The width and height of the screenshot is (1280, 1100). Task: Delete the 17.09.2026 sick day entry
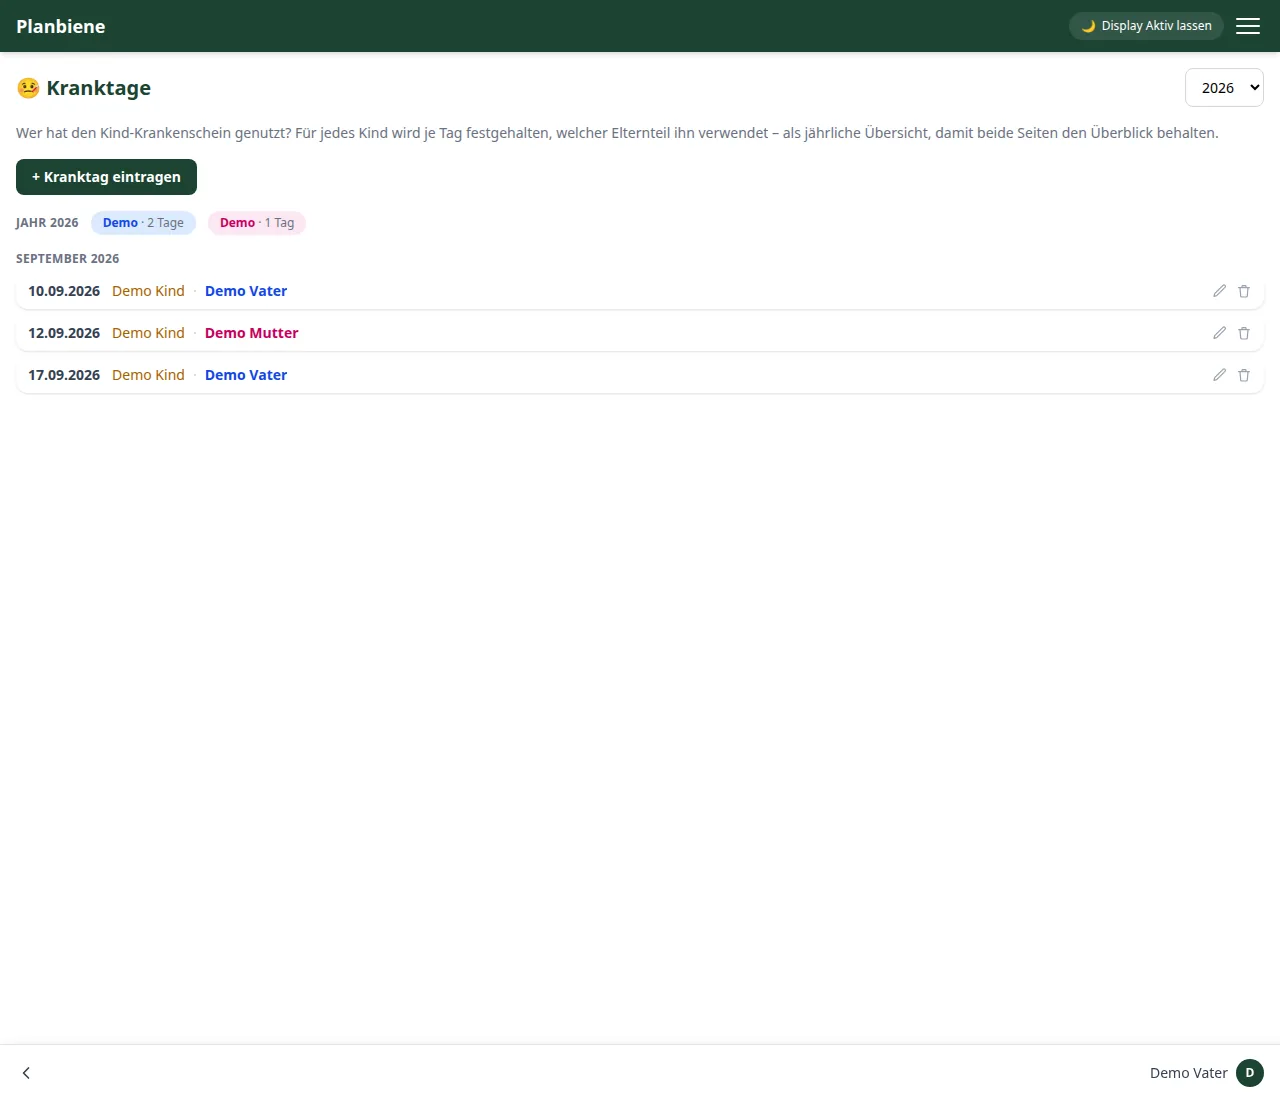point(1244,375)
